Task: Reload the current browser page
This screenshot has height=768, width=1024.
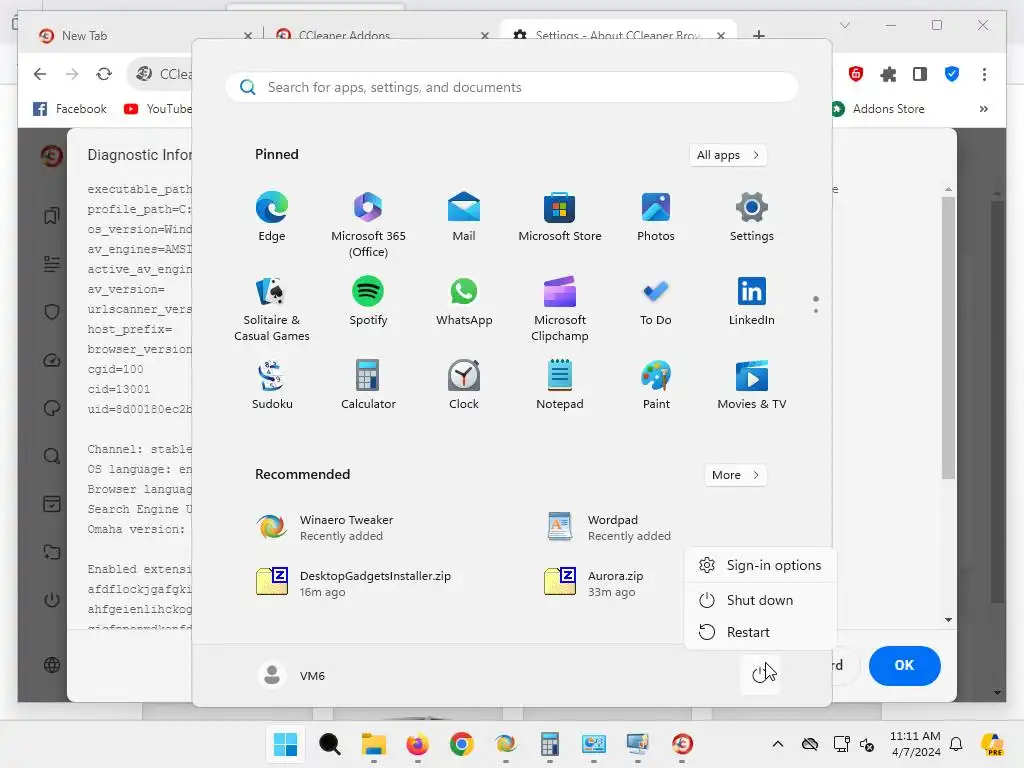Action: tap(104, 74)
